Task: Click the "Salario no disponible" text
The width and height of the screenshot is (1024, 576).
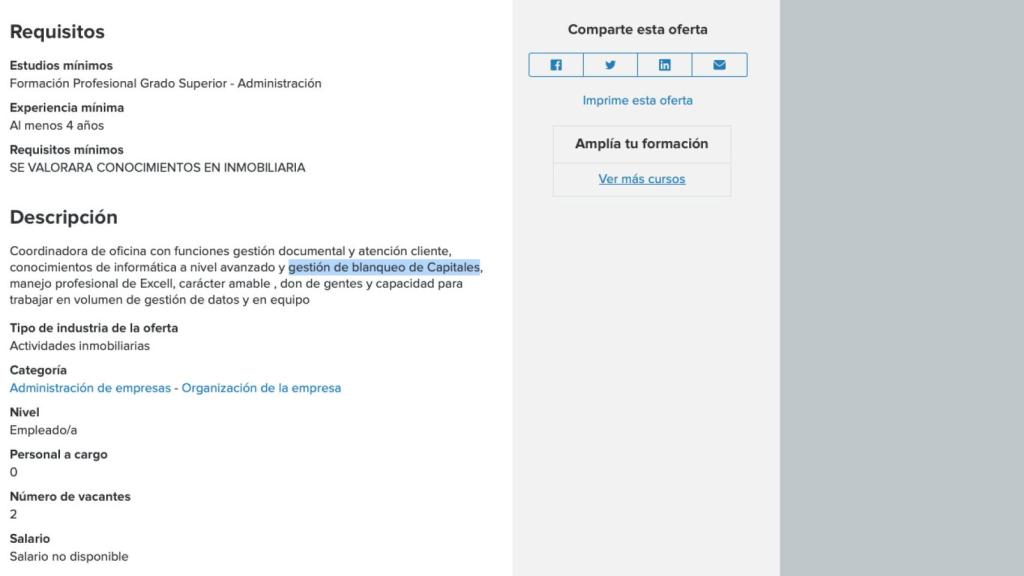Action: (68, 556)
